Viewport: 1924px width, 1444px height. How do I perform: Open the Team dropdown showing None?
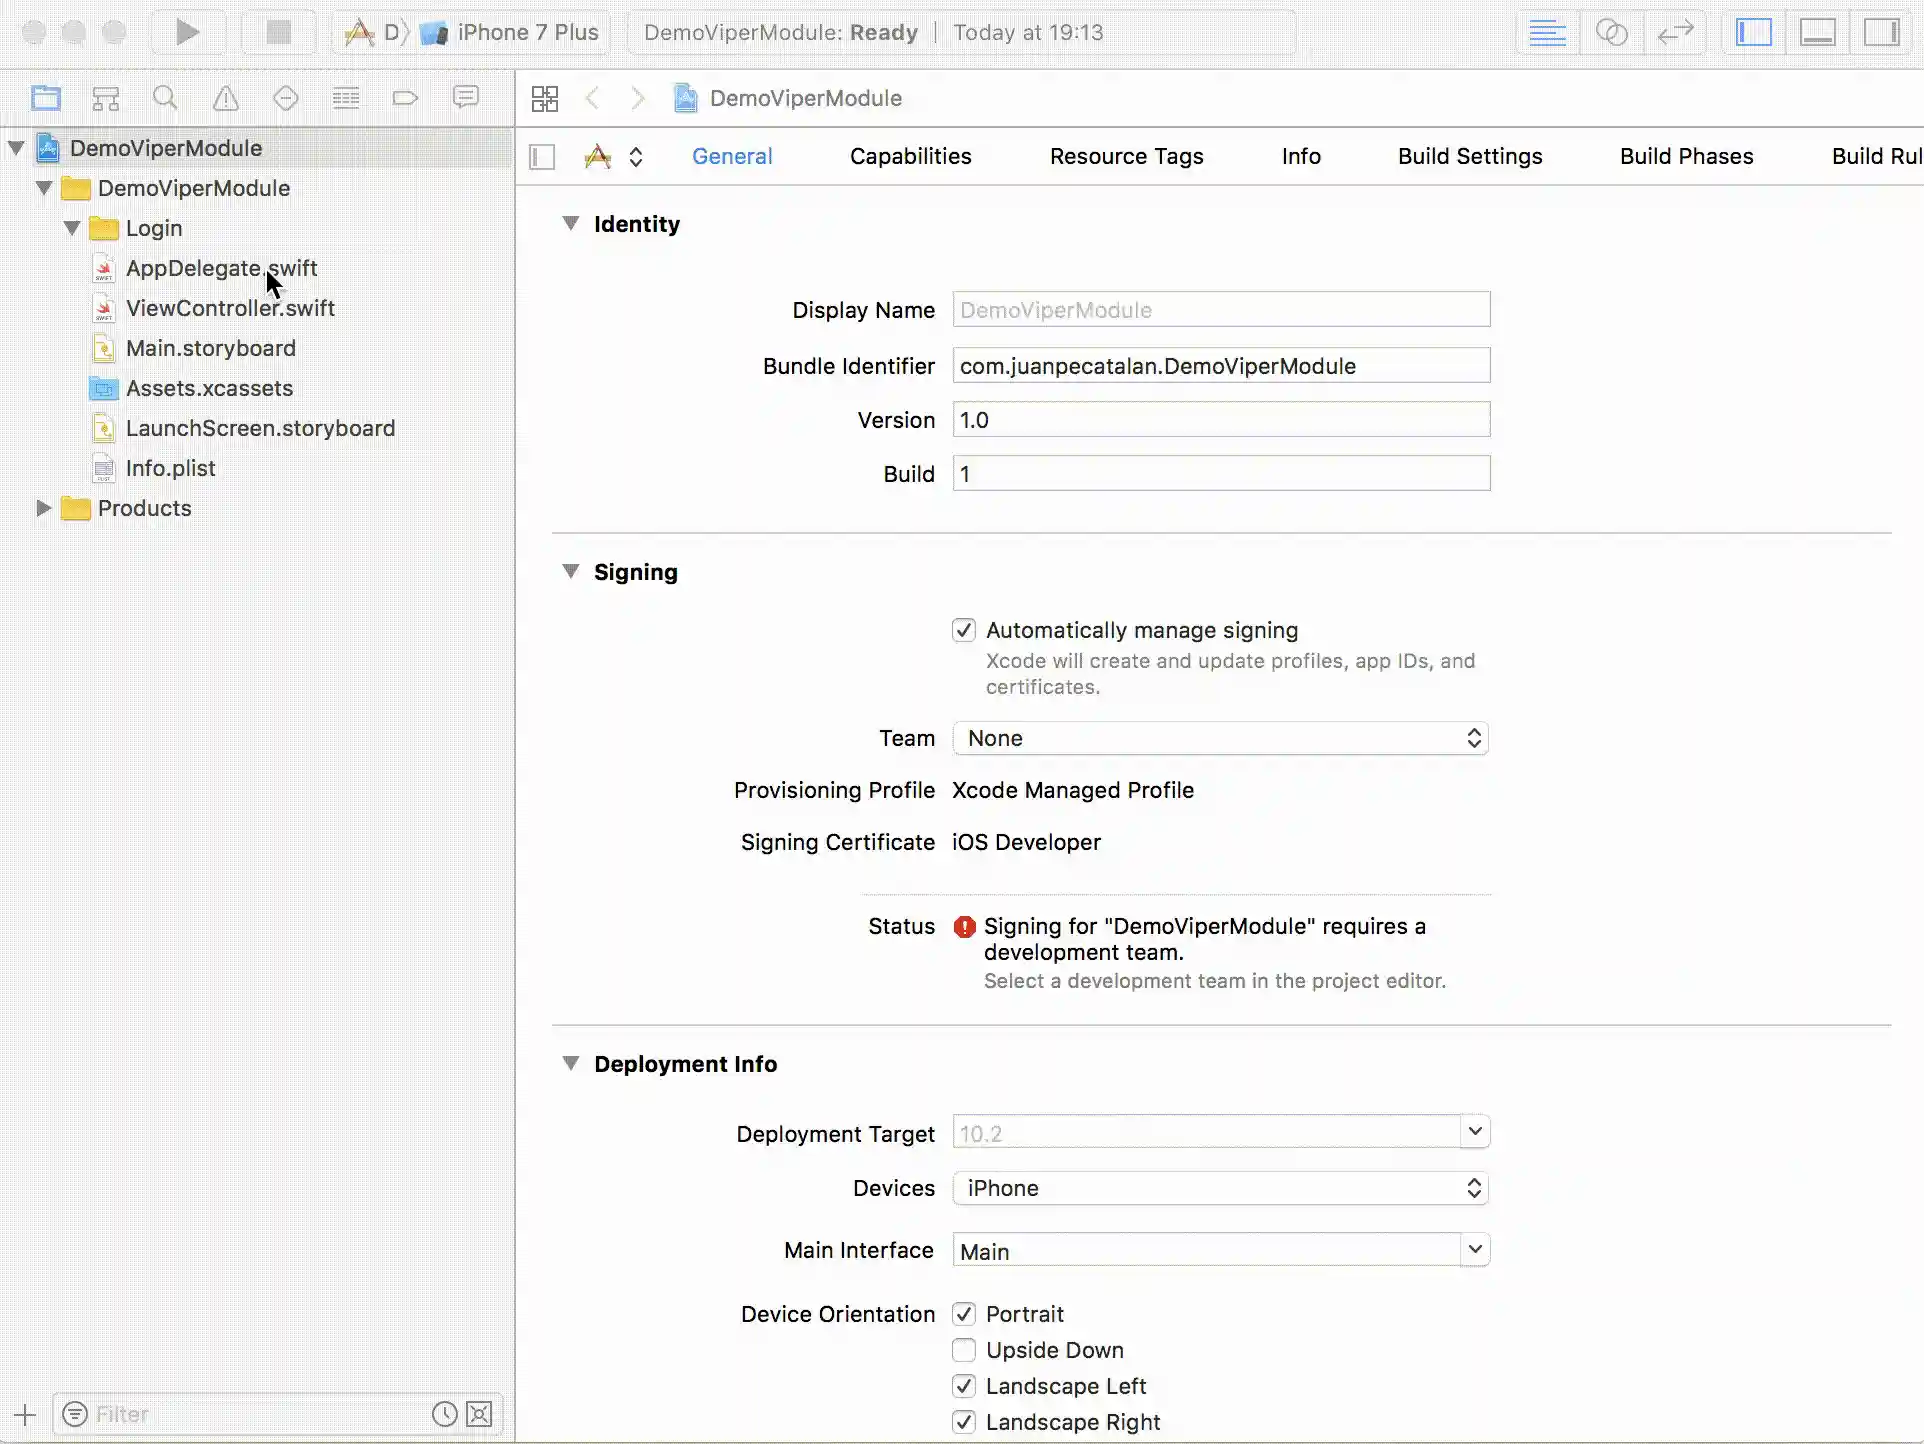pyautogui.click(x=1220, y=738)
